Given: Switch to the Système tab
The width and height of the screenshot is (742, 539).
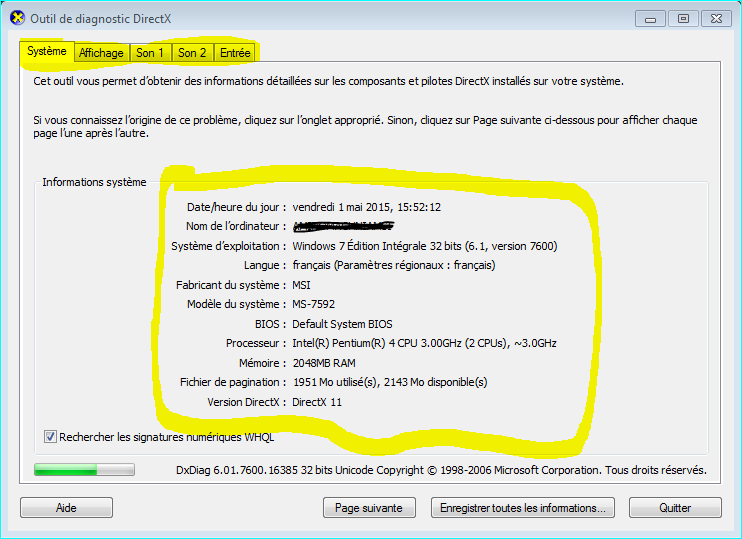Looking at the screenshot, I should [47, 51].
